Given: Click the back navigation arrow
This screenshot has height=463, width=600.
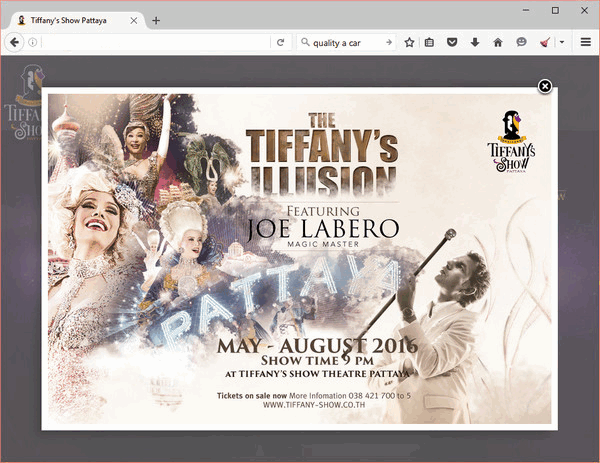Looking at the screenshot, I should point(15,42).
